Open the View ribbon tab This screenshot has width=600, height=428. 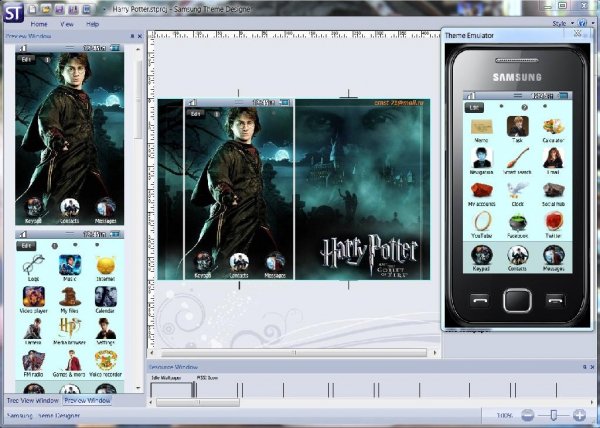coord(67,24)
